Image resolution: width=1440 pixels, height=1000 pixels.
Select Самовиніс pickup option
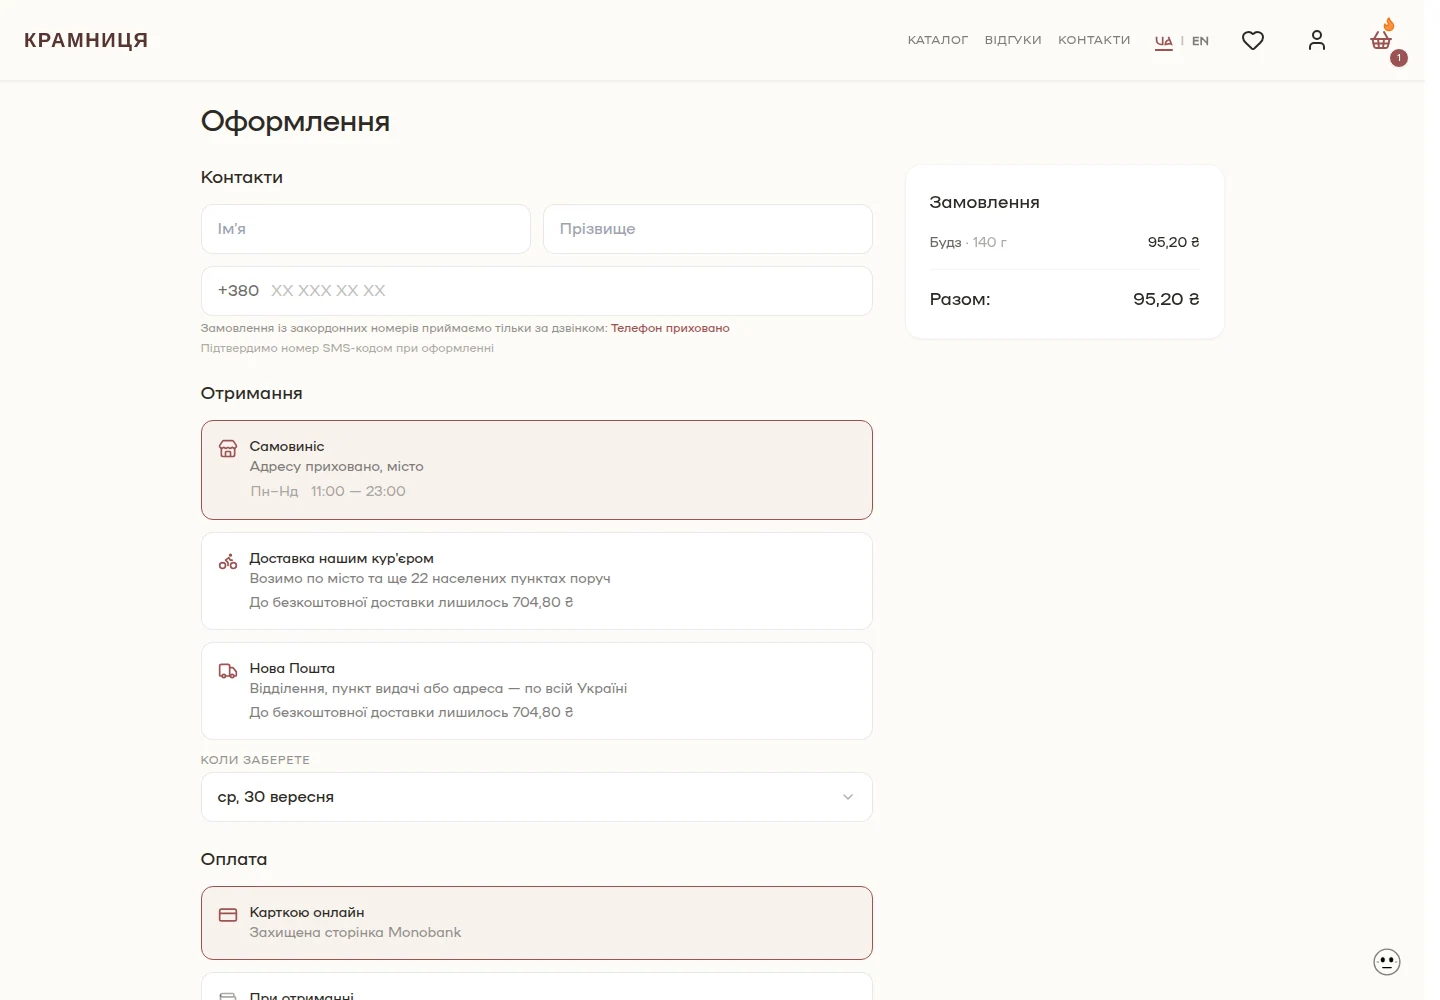tap(537, 470)
